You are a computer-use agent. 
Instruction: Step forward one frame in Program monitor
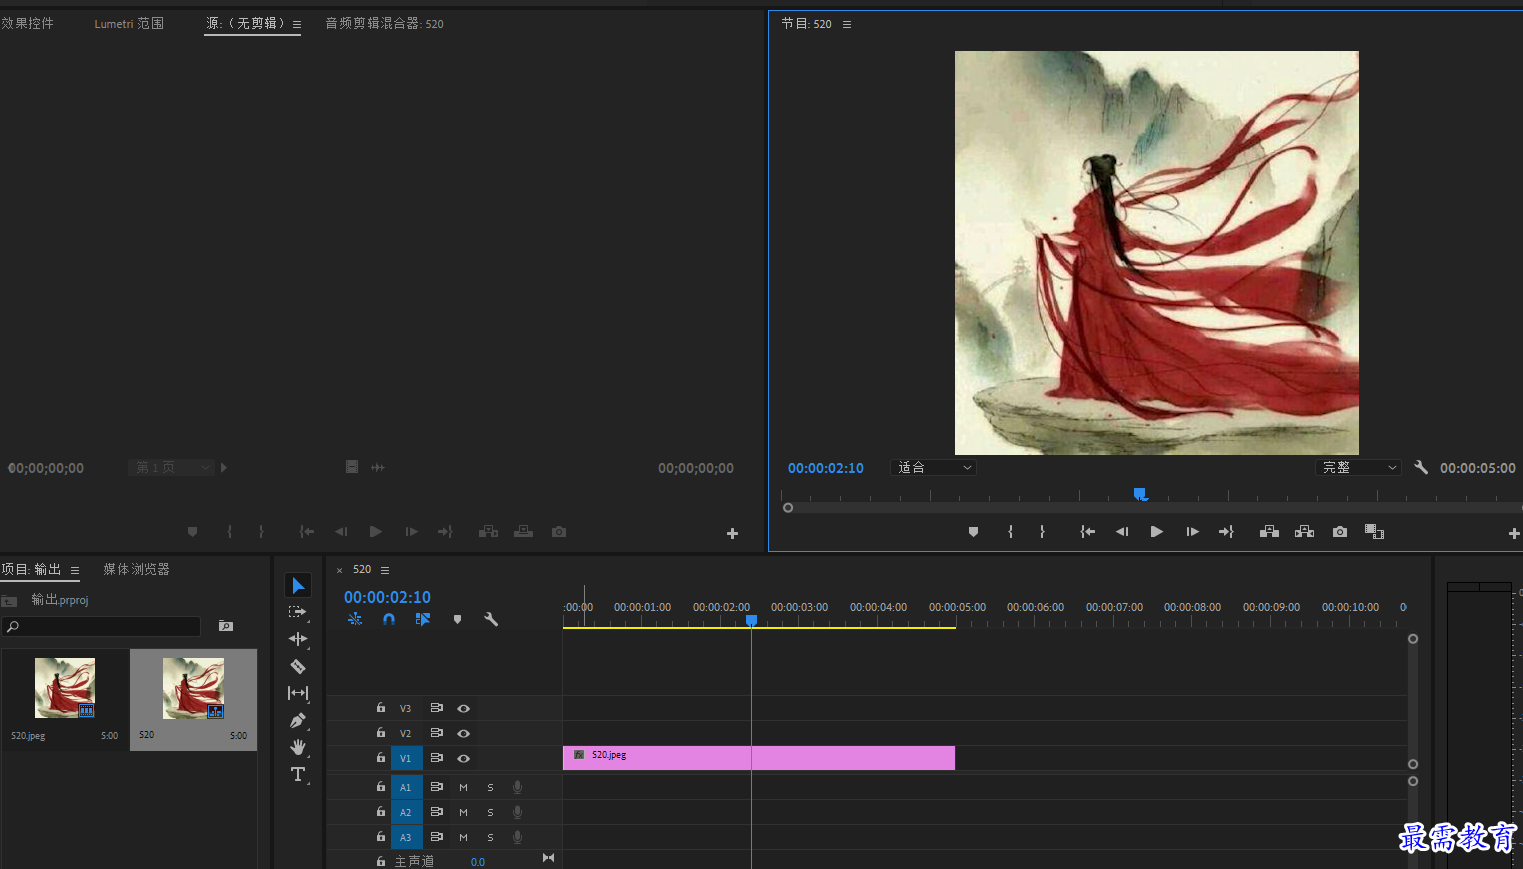1192,532
